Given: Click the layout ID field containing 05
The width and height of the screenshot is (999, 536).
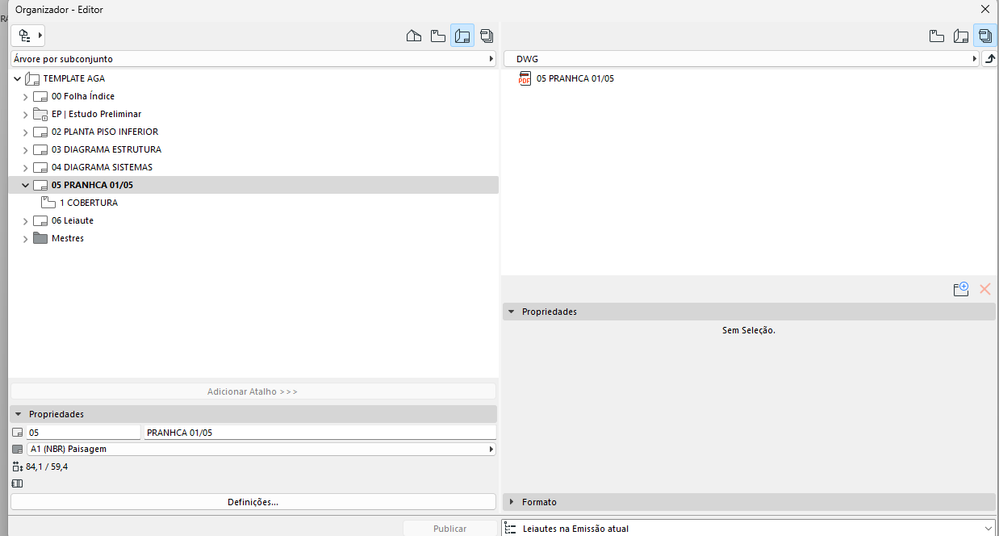Looking at the screenshot, I should [x=83, y=433].
